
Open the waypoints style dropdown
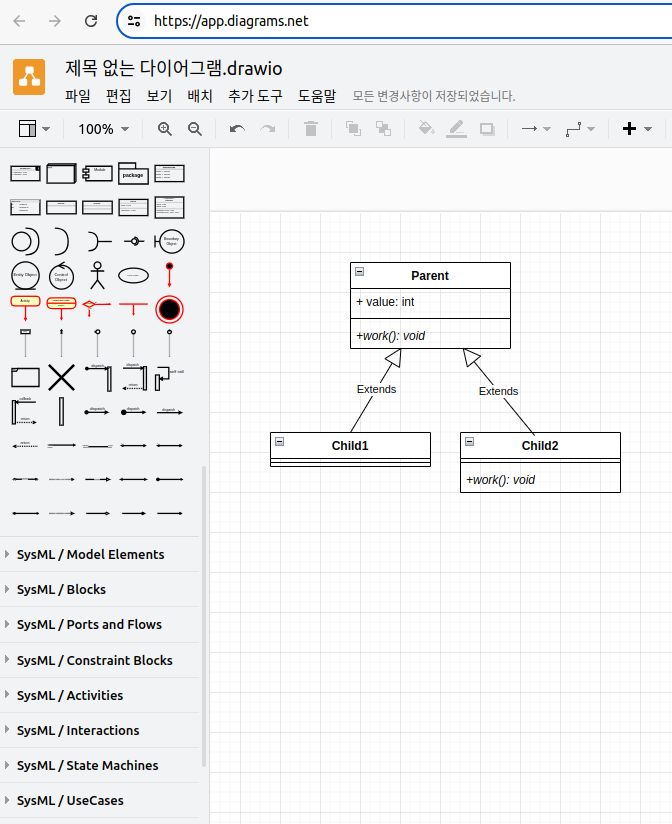tap(580, 129)
